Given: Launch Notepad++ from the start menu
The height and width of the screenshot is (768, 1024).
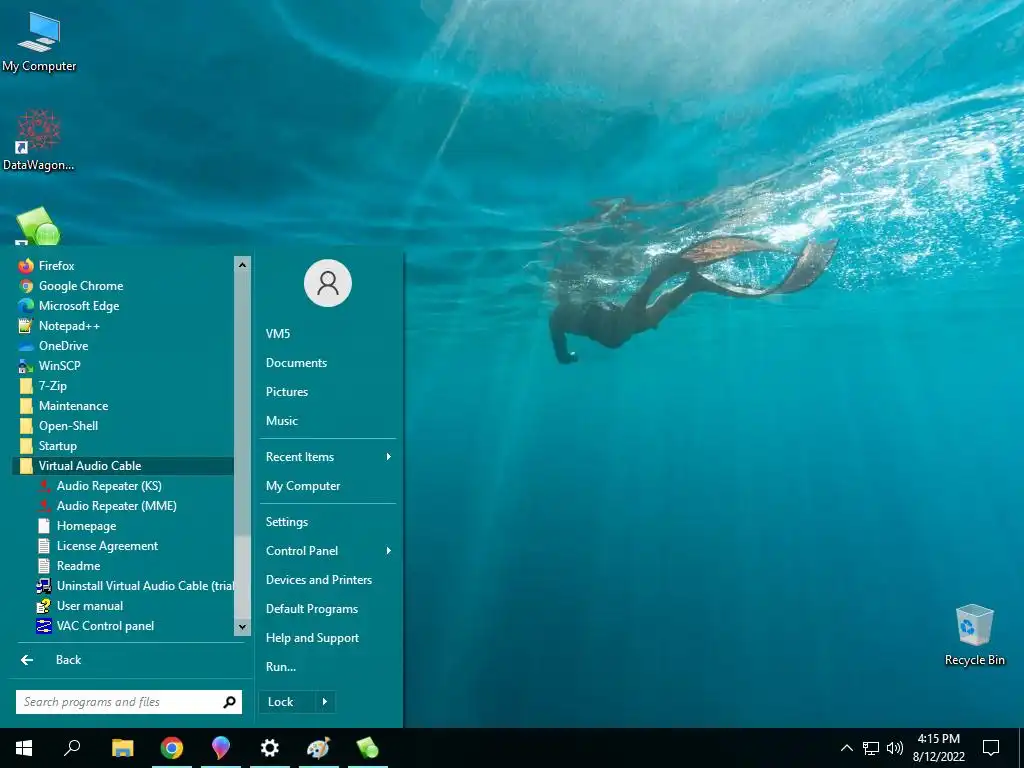Looking at the screenshot, I should tap(123, 326).
